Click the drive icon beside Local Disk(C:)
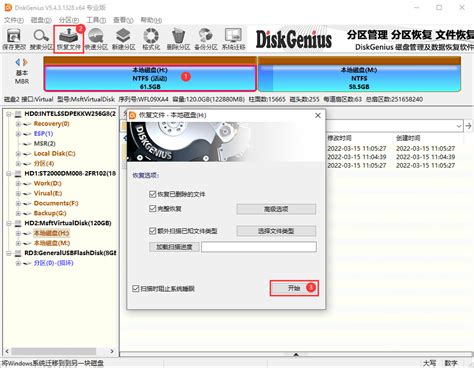Screen dimensions: 474x368 27,154
